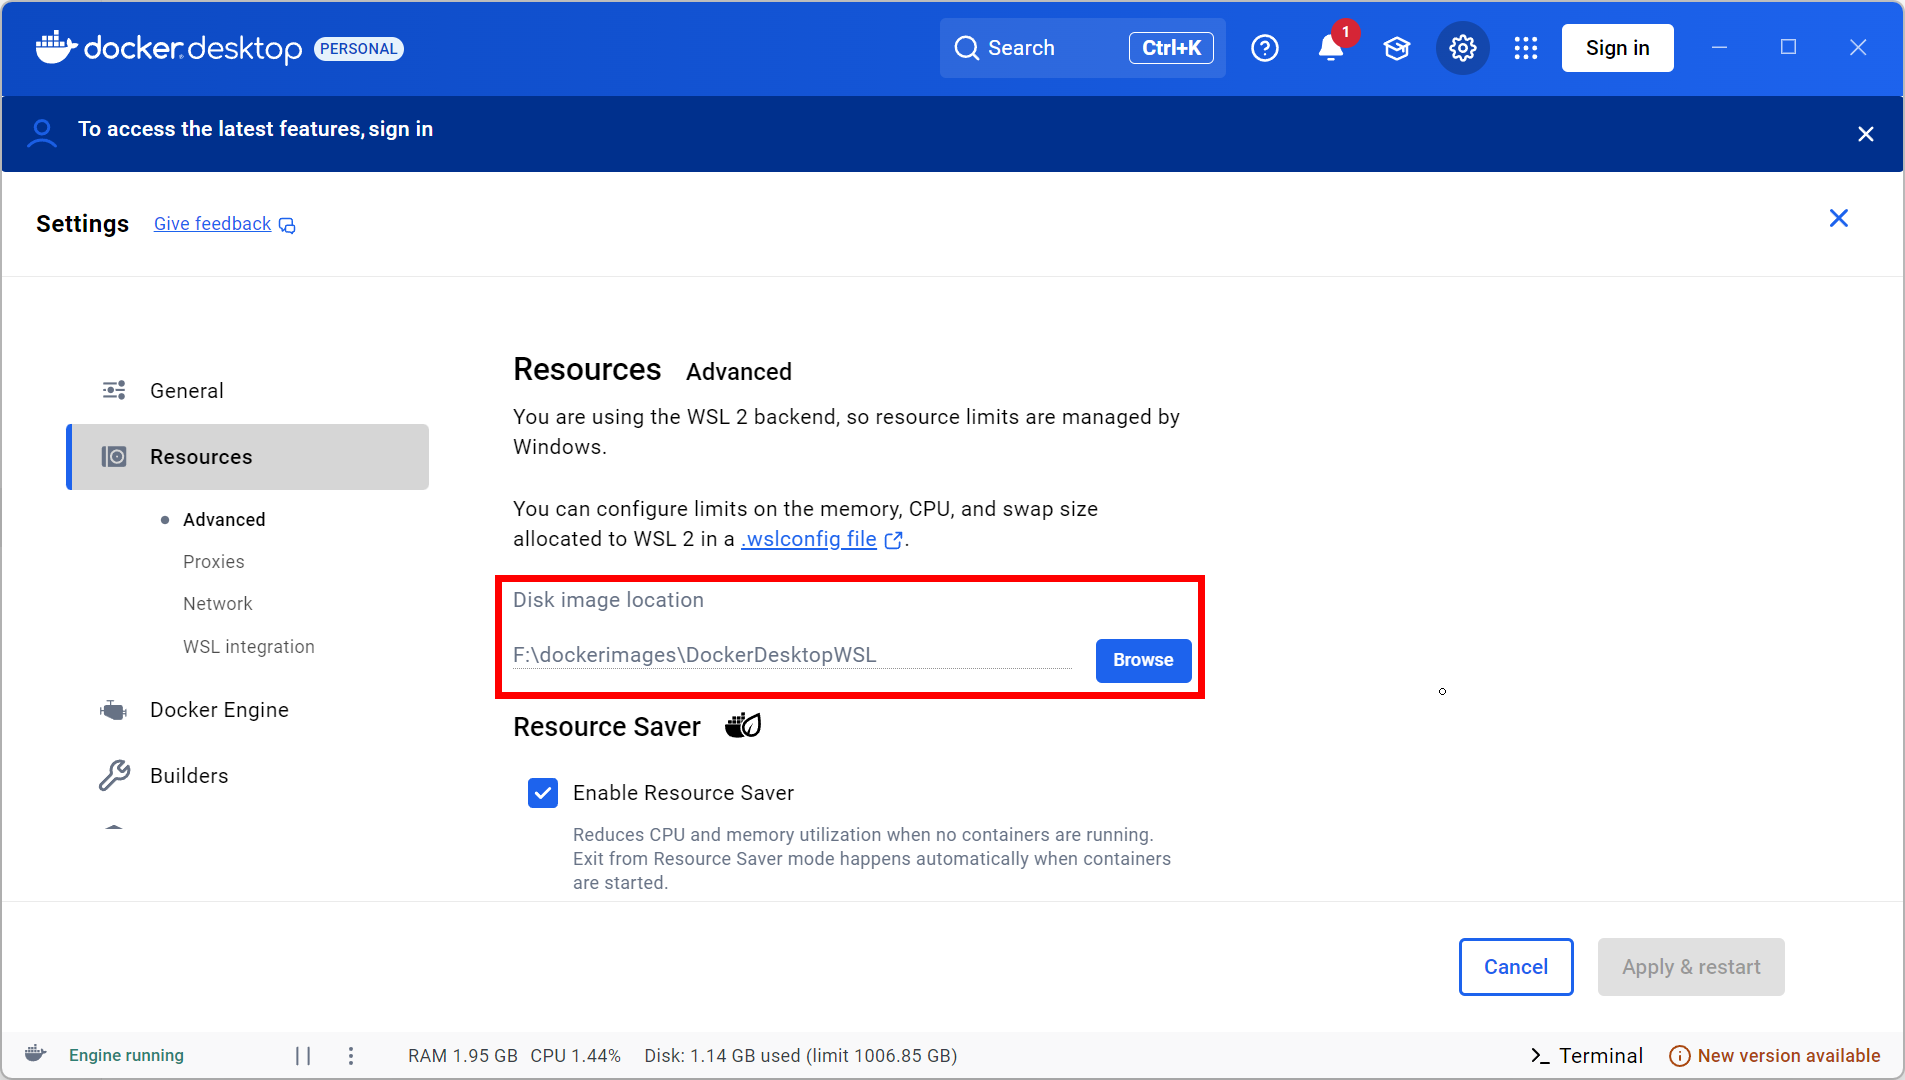Close the Settings page
The height and width of the screenshot is (1080, 1905).
click(1839, 218)
